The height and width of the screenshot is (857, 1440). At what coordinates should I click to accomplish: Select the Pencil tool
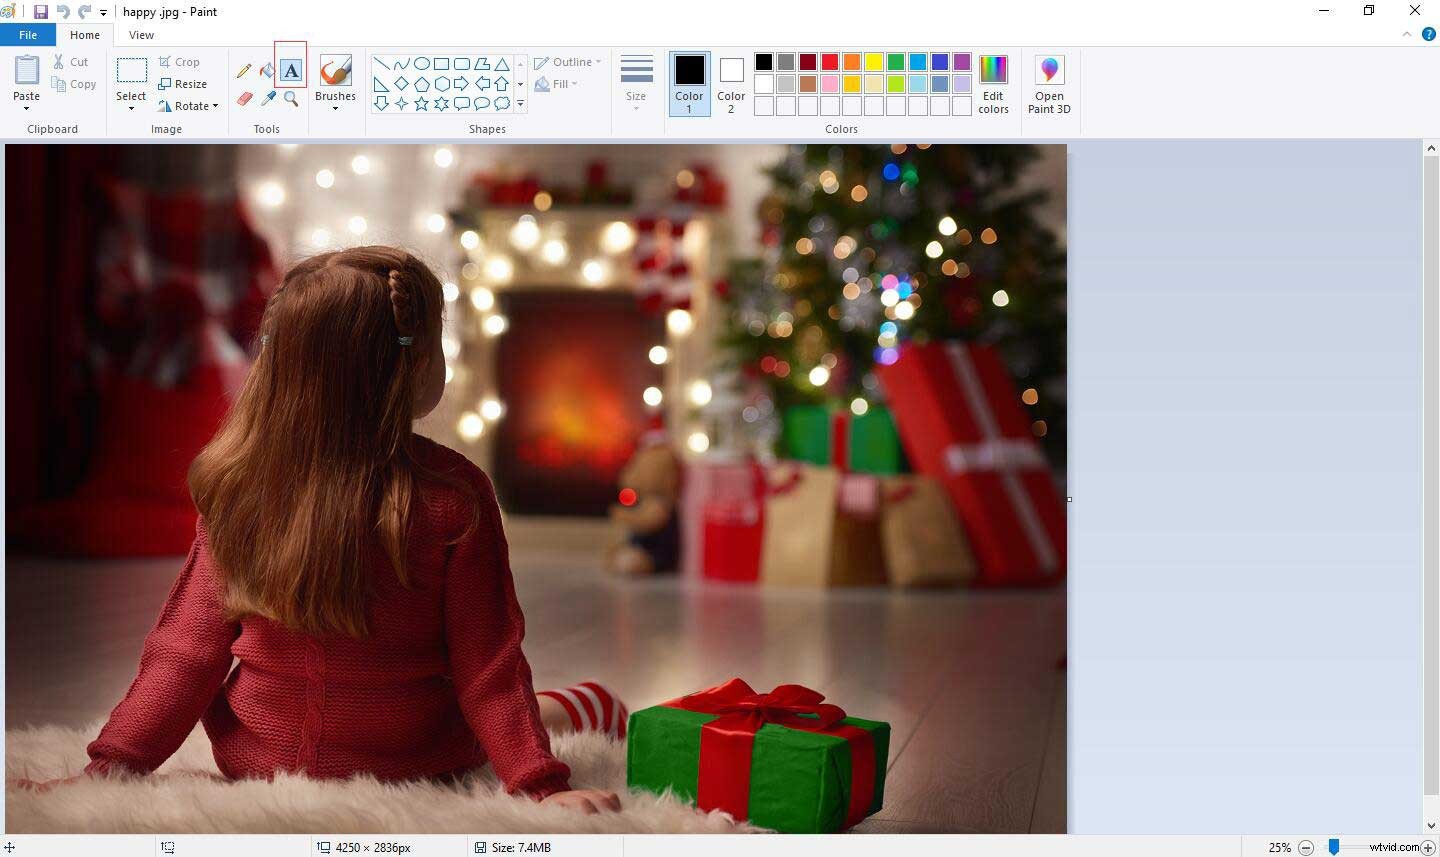[244, 70]
